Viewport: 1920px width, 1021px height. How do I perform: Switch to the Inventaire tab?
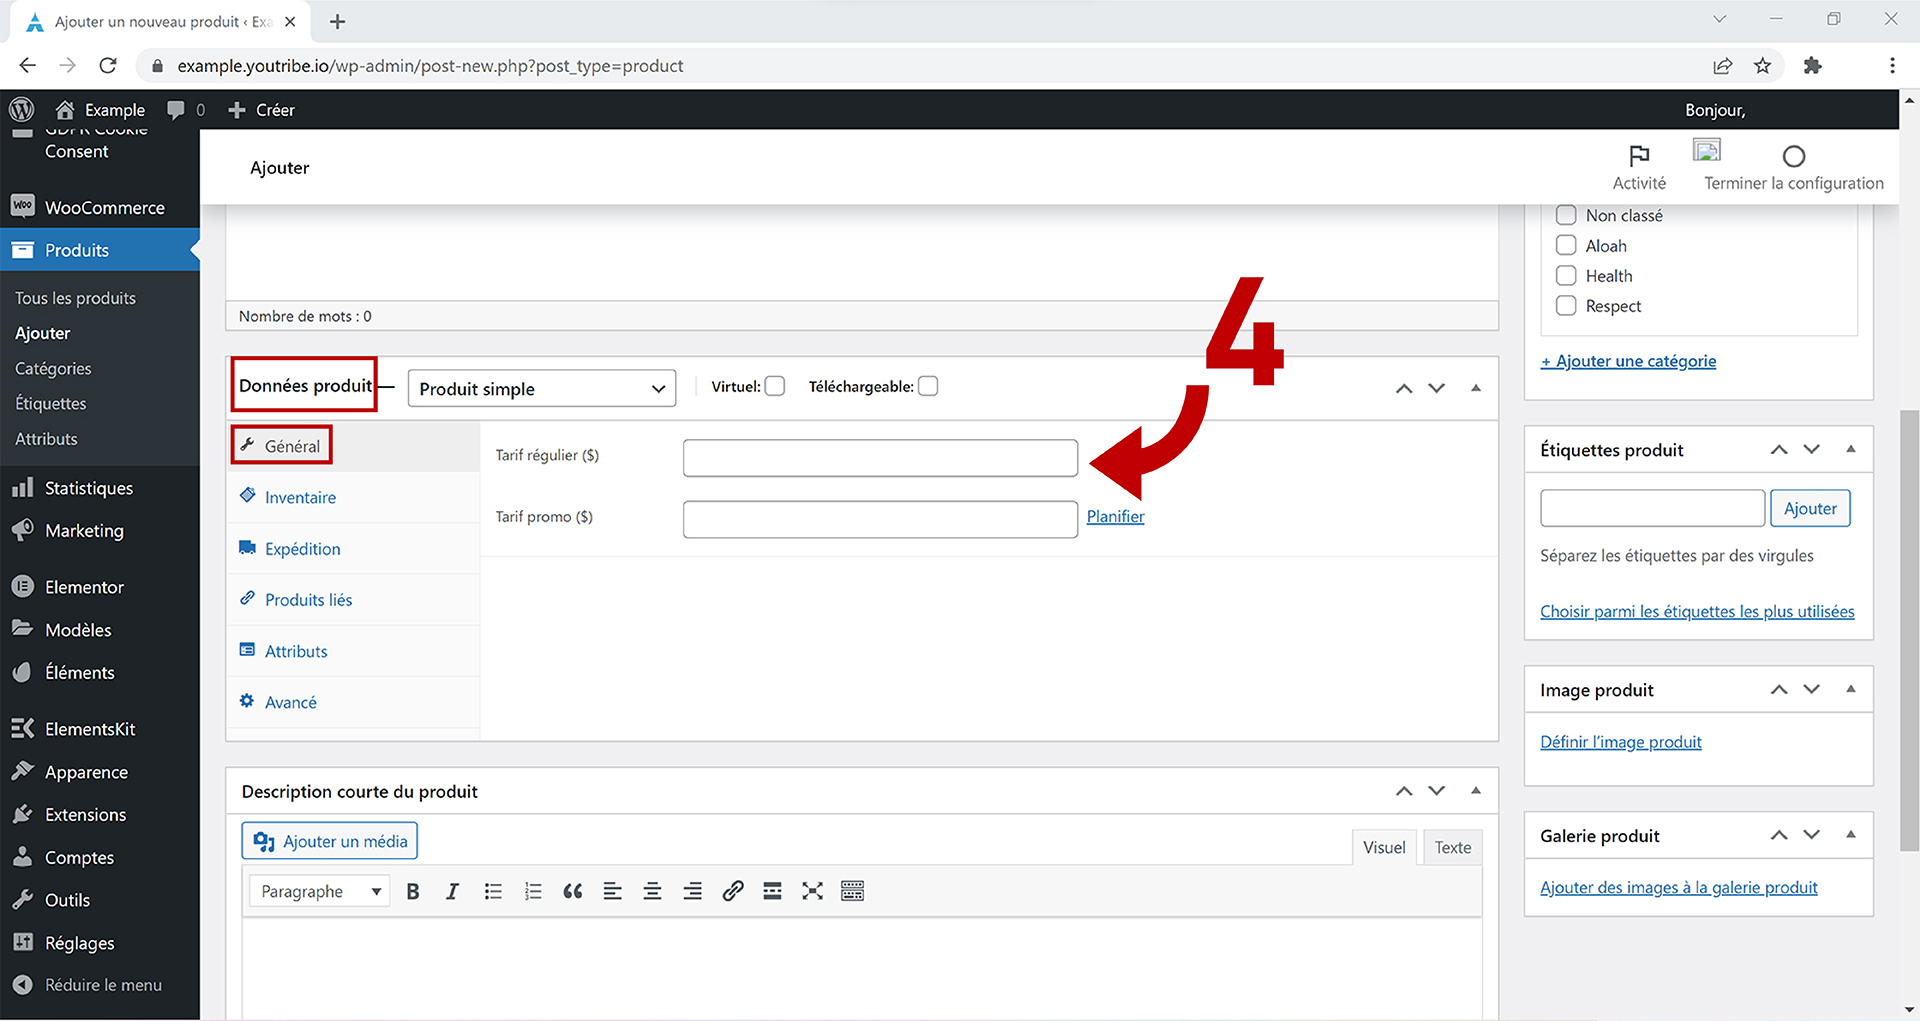(x=300, y=498)
